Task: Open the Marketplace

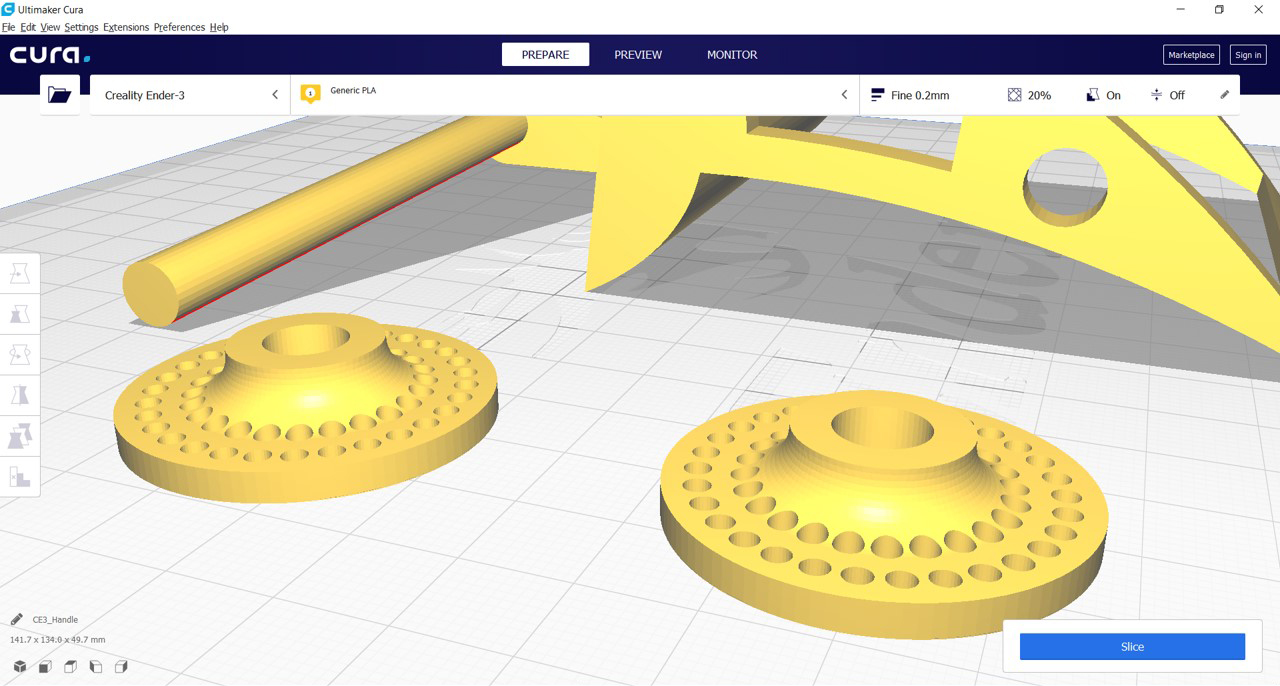Action: pos(1191,55)
